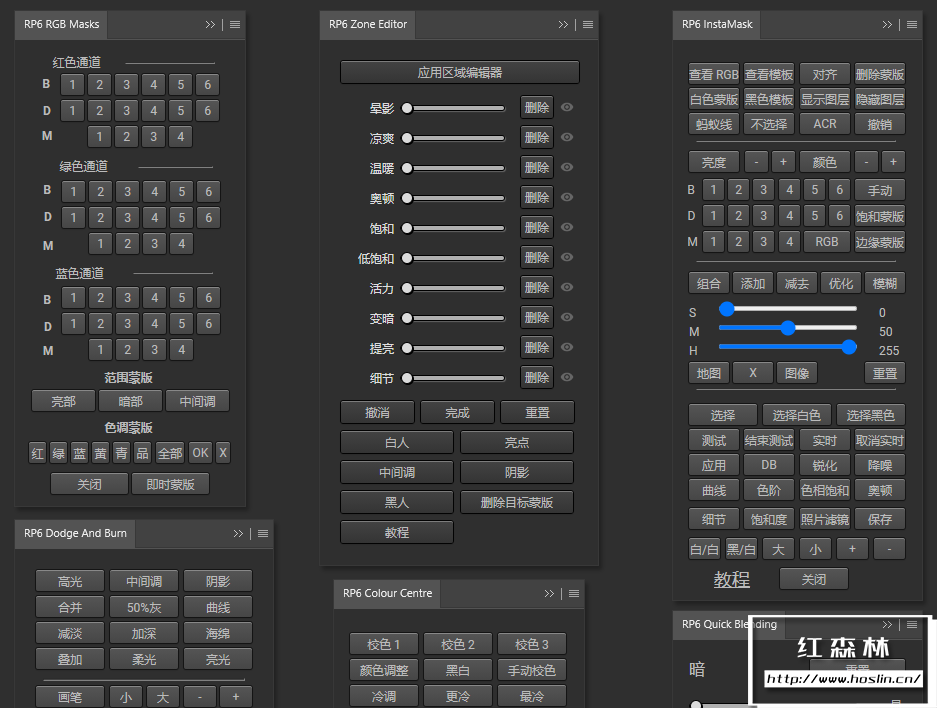
Task: Click 亮部 range mask button
Action: [63, 401]
